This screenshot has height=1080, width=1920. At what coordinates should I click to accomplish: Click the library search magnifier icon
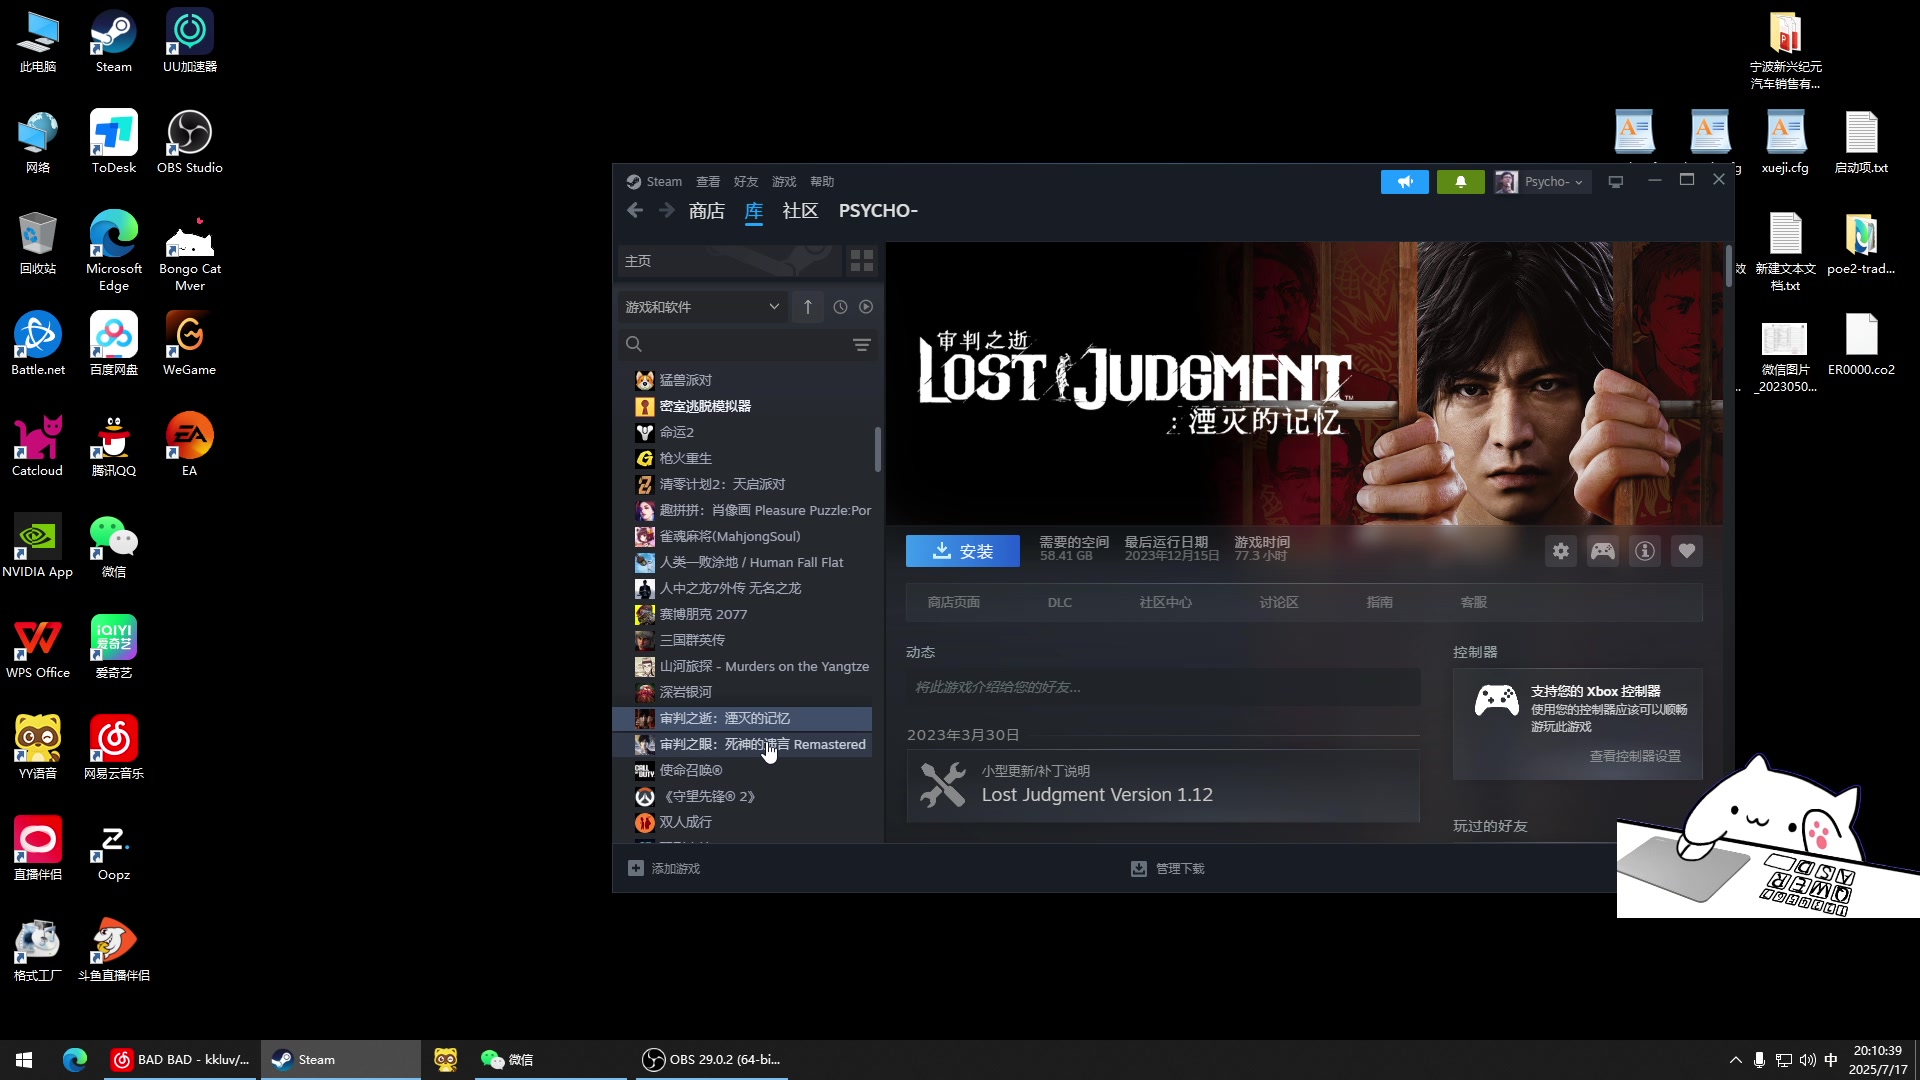tap(634, 345)
